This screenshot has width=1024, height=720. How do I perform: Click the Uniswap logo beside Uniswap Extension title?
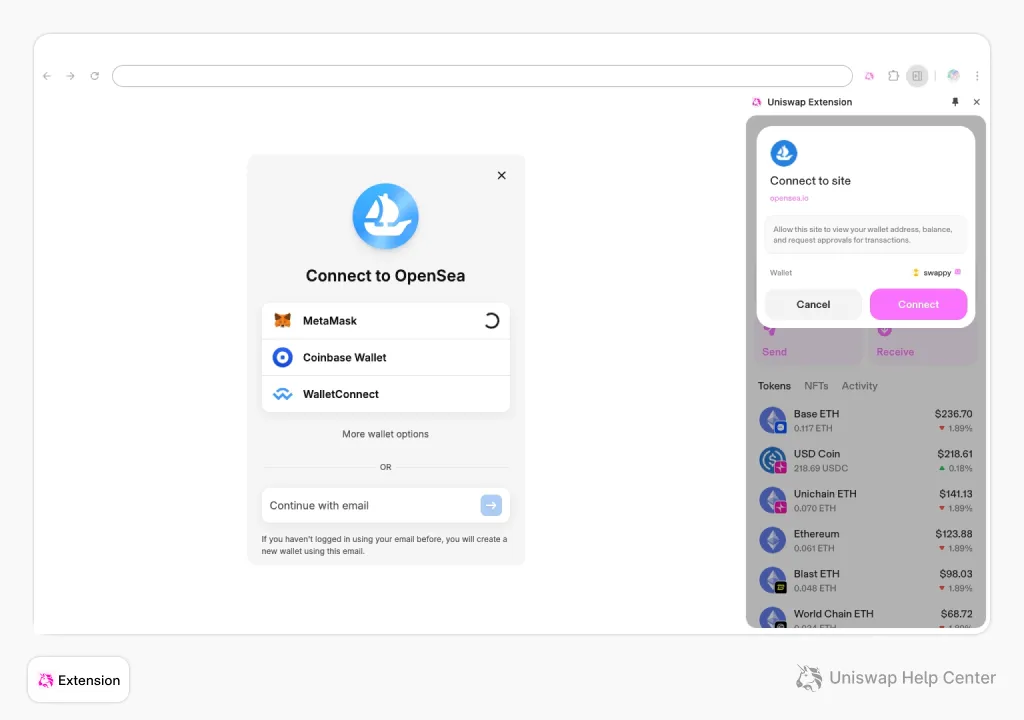pyautogui.click(x=756, y=102)
